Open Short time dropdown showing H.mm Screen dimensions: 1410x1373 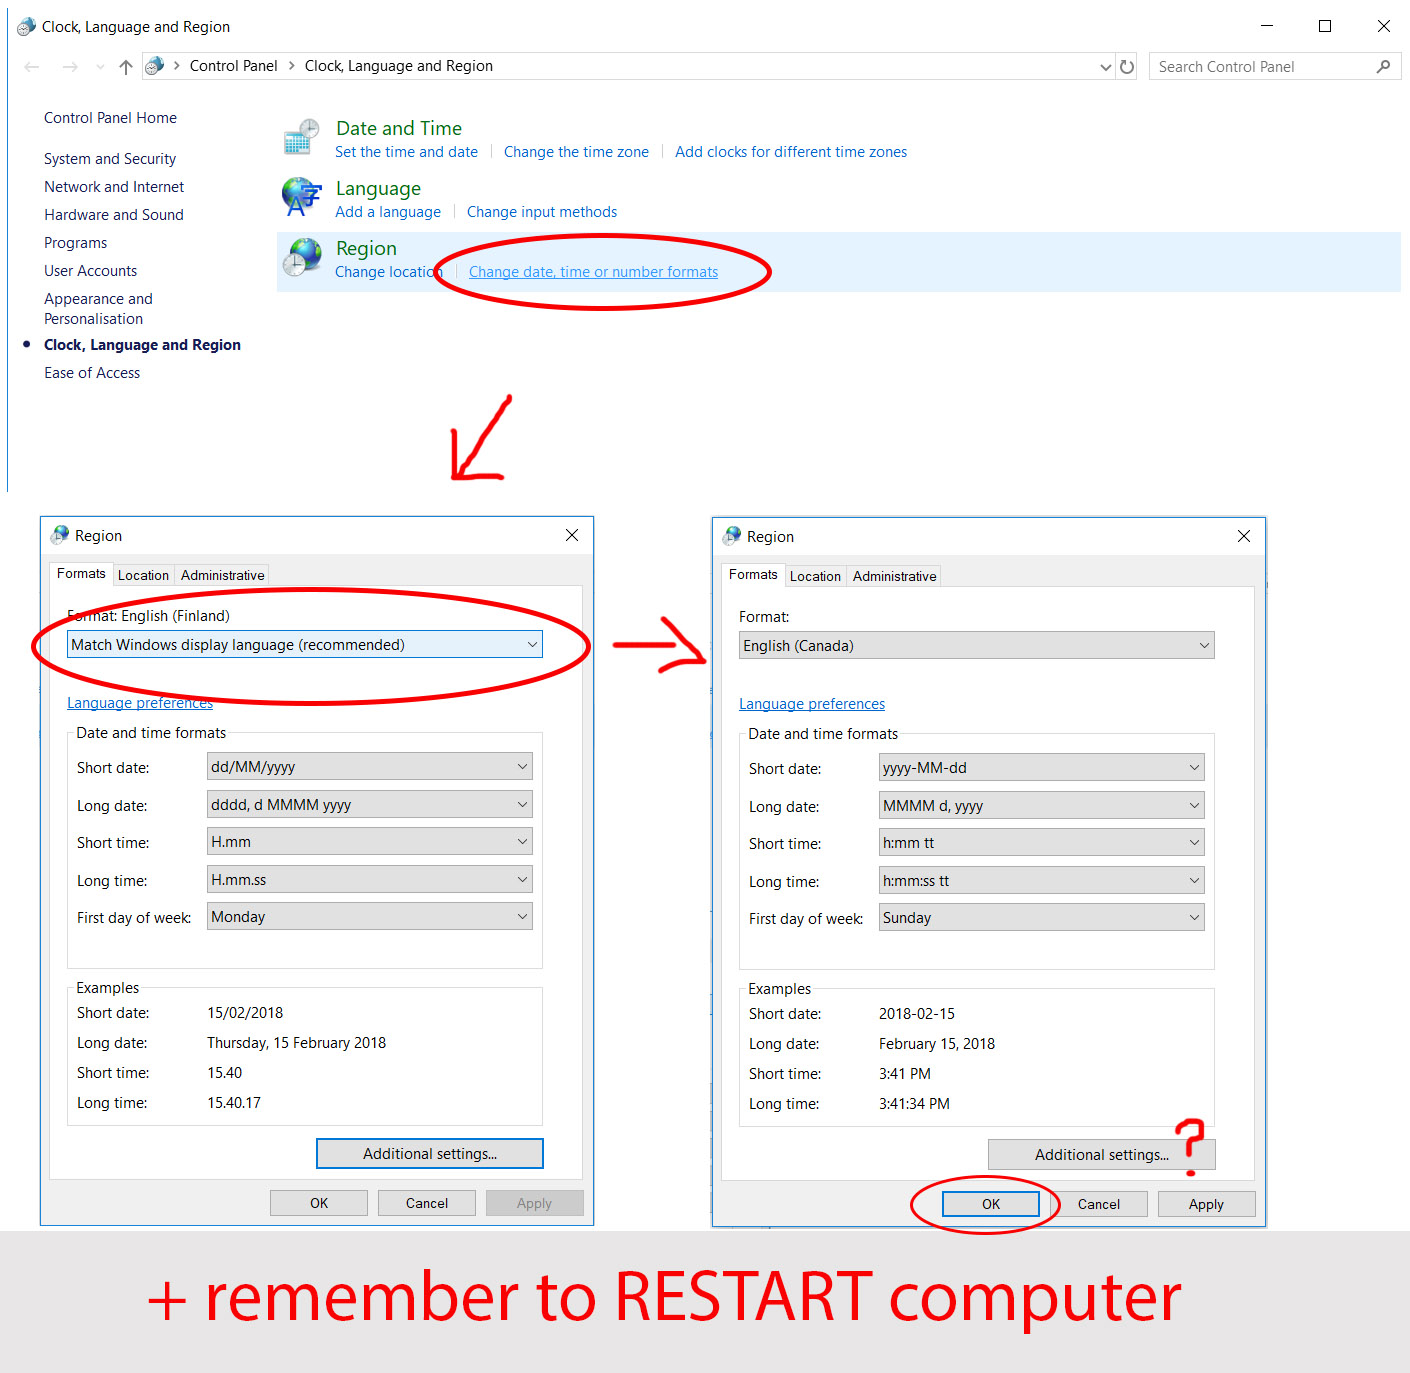point(370,842)
